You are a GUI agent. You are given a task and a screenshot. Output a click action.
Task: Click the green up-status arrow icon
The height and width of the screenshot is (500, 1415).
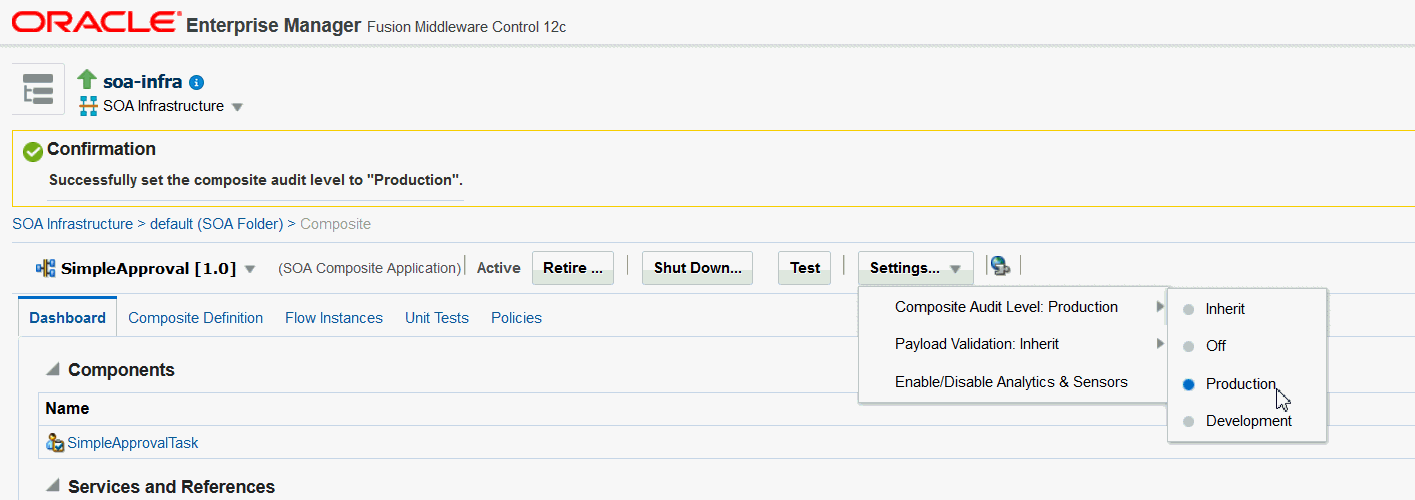[87, 80]
